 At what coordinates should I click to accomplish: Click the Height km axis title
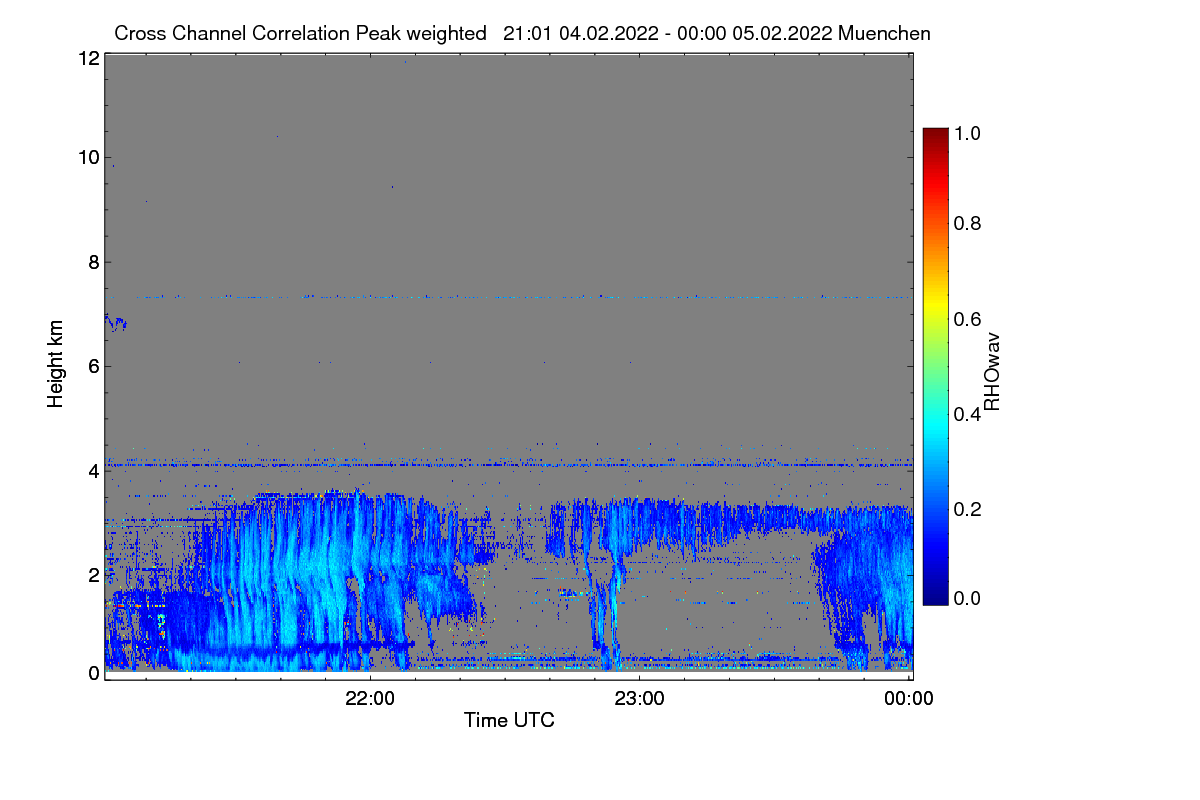click(56, 364)
